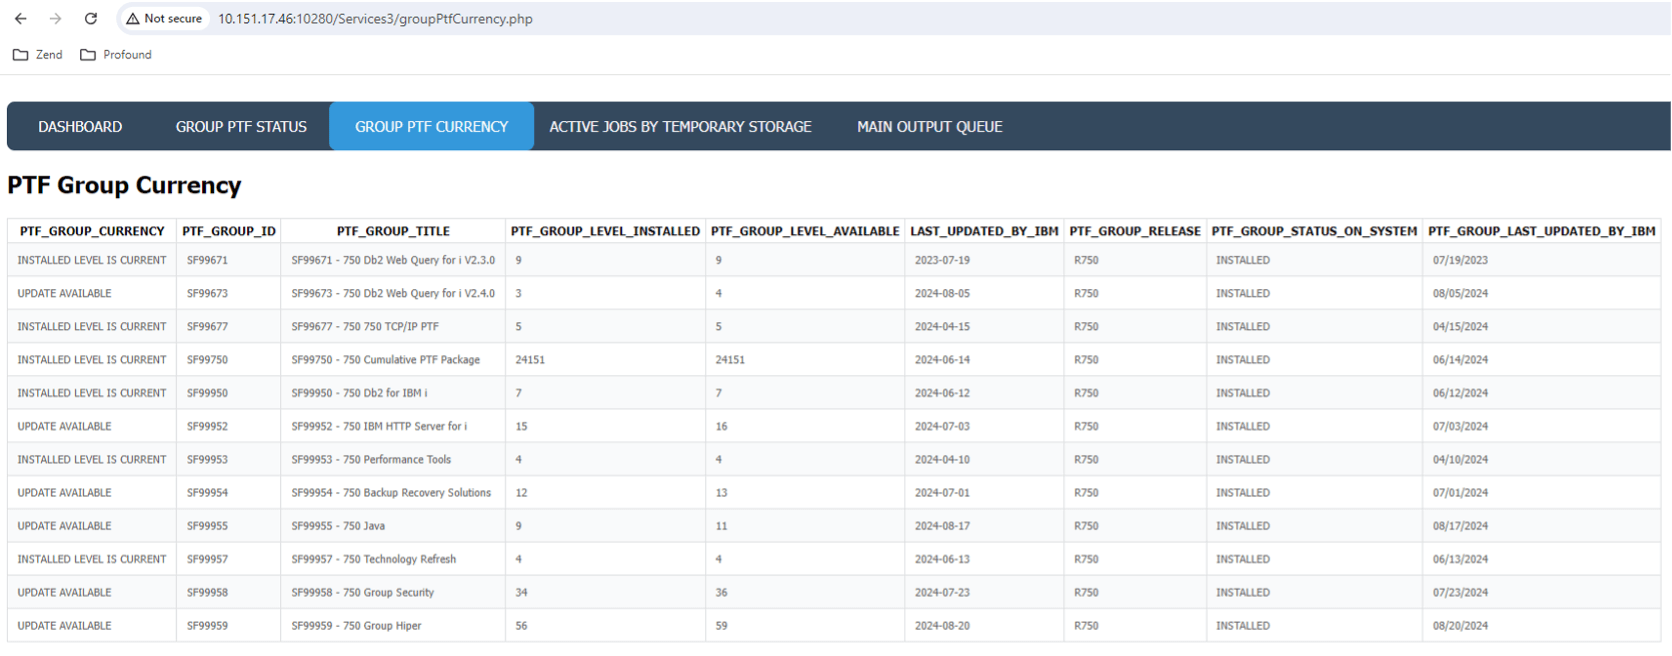Click the PTF_GROUP_TITLE column header
Image resolution: width=1672 pixels, height=656 pixels.
(x=393, y=231)
